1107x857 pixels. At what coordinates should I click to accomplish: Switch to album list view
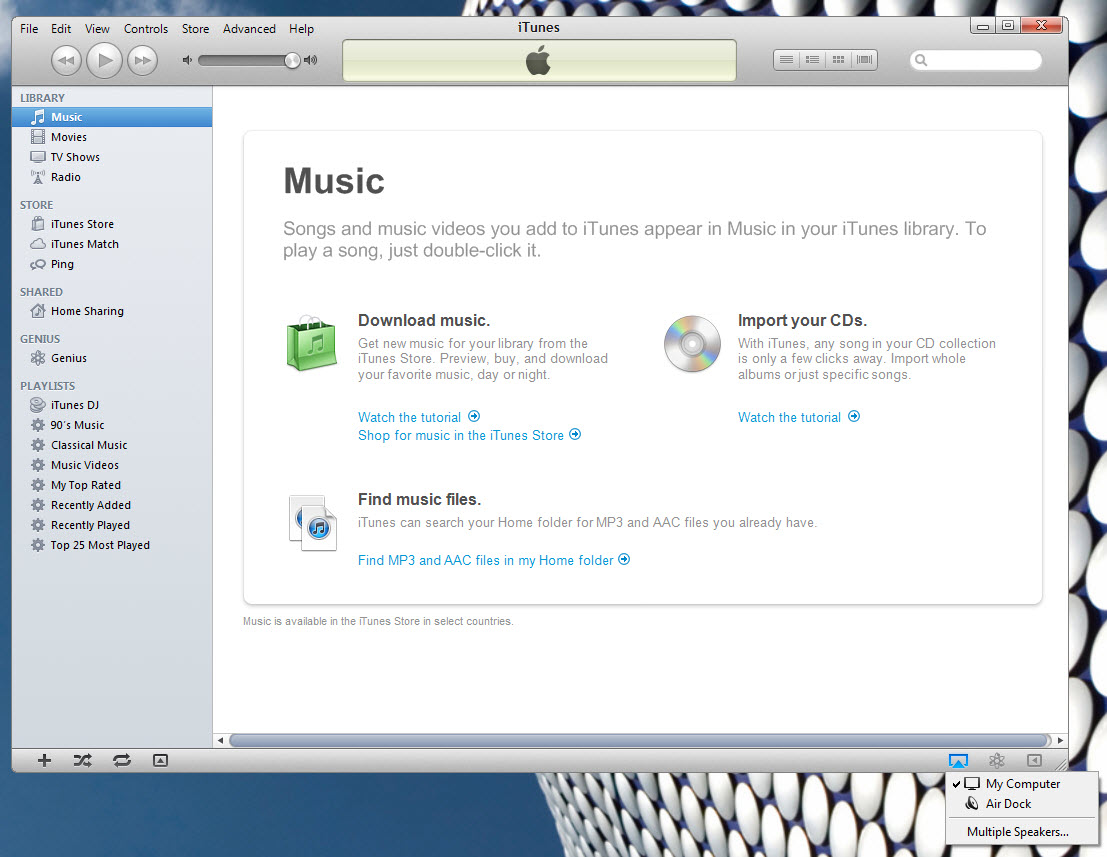coord(812,60)
